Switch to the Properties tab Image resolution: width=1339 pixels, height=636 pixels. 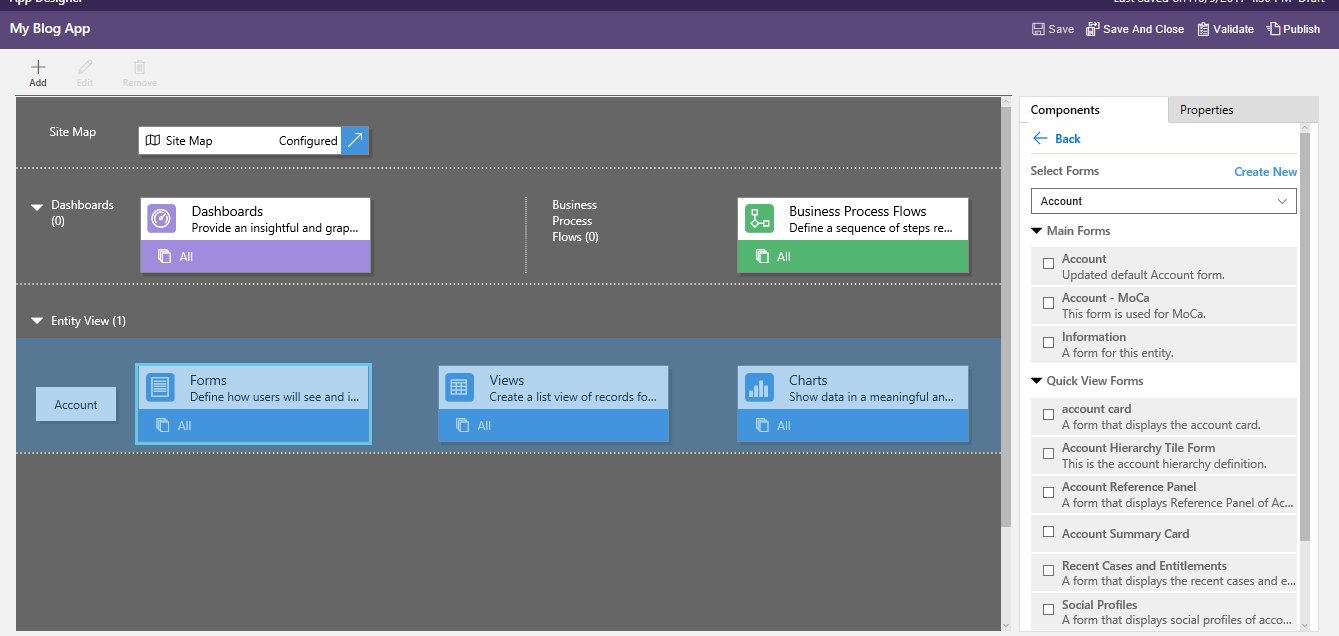click(1206, 110)
